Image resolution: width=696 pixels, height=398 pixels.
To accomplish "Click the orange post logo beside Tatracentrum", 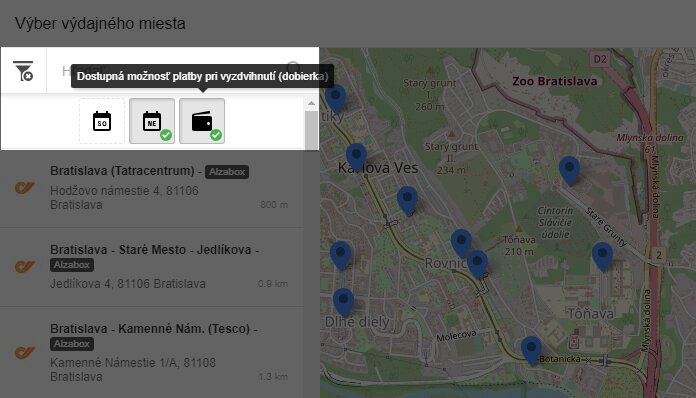I will coord(24,188).
